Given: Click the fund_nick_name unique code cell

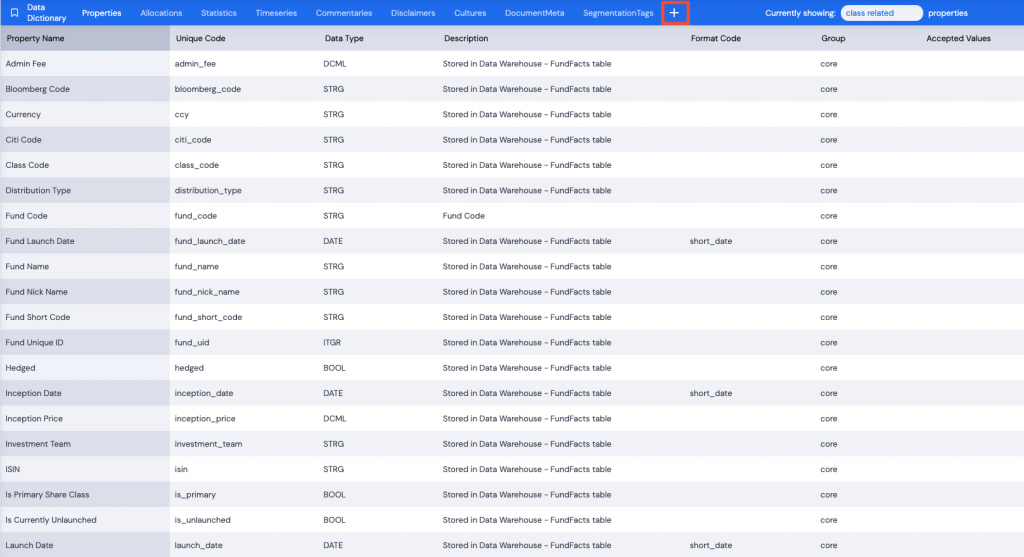Looking at the screenshot, I should [x=207, y=292].
